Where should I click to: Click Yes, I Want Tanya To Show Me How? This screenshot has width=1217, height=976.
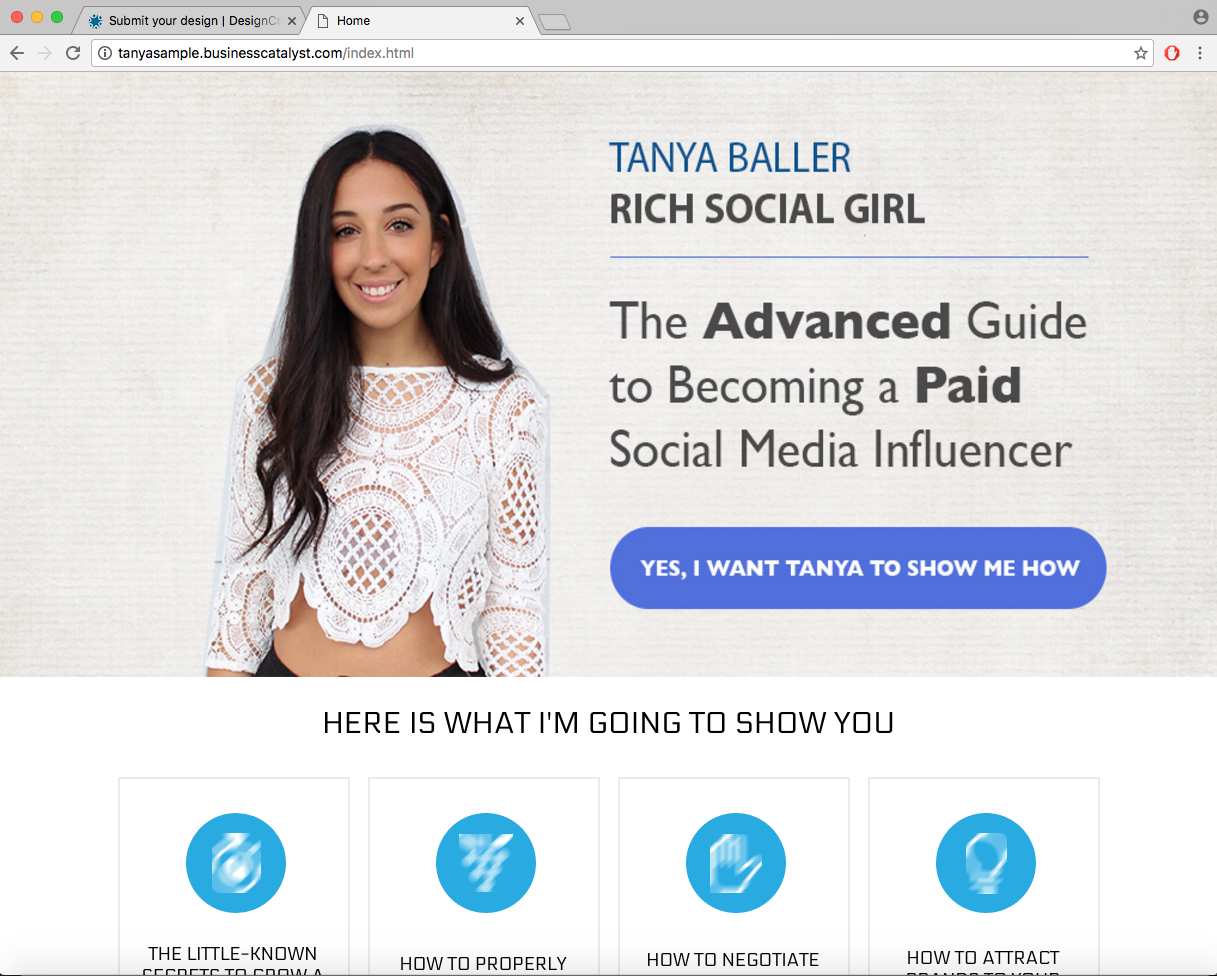click(x=858, y=568)
